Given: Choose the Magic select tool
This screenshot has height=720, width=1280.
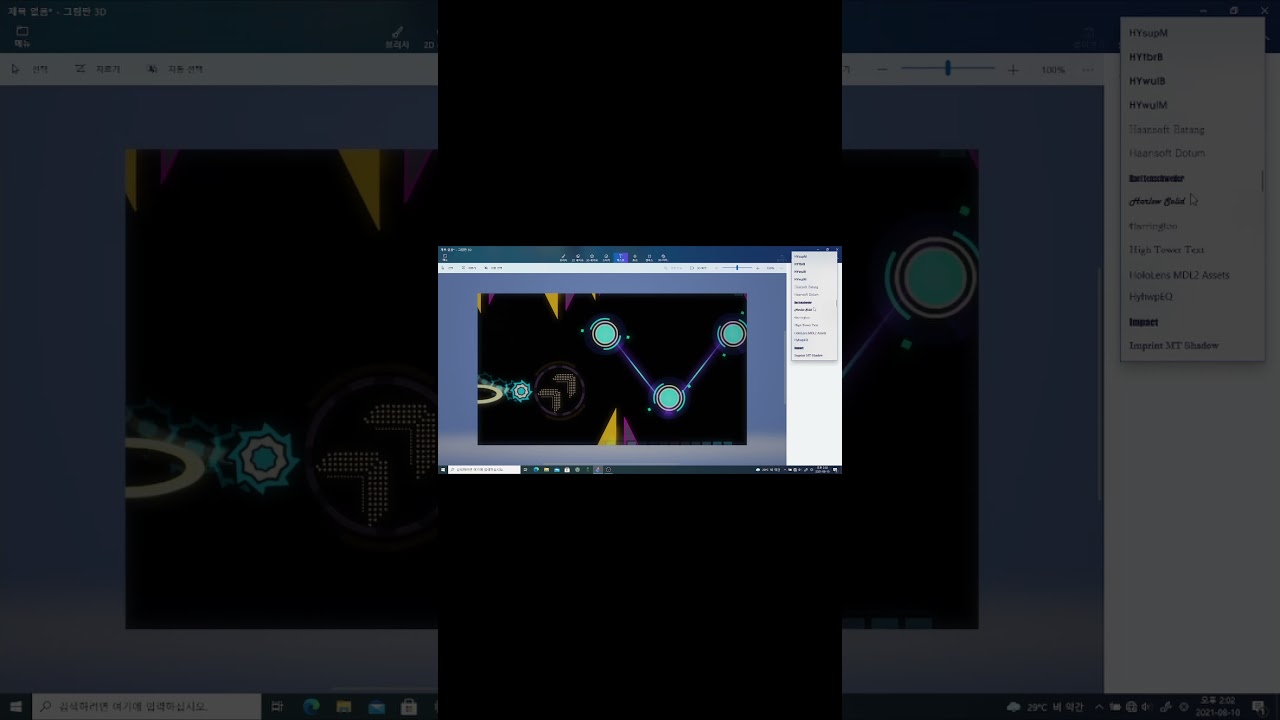Looking at the screenshot, I should [493, 268].
